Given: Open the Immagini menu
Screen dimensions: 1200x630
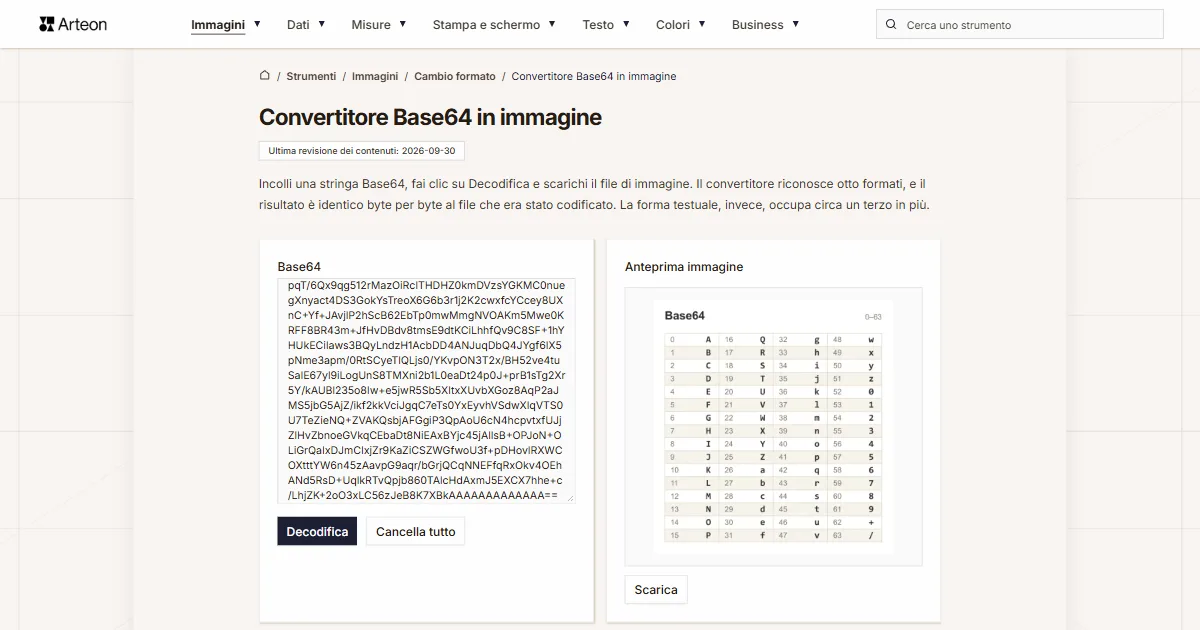Looking at the screenshot, I should (218, 25).
